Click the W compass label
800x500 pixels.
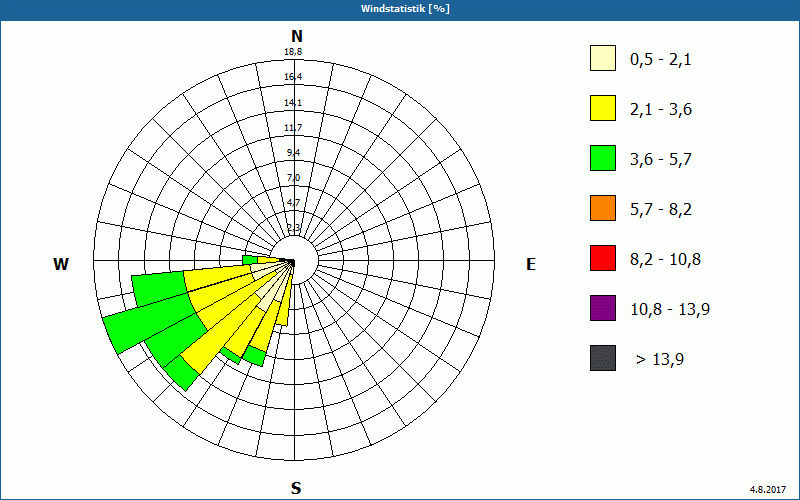(x=61, y=264)
